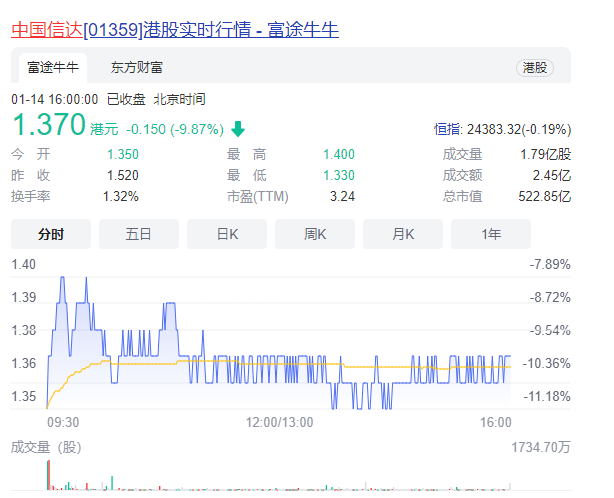Click the 1.40 price axis label

pos(23,265)
